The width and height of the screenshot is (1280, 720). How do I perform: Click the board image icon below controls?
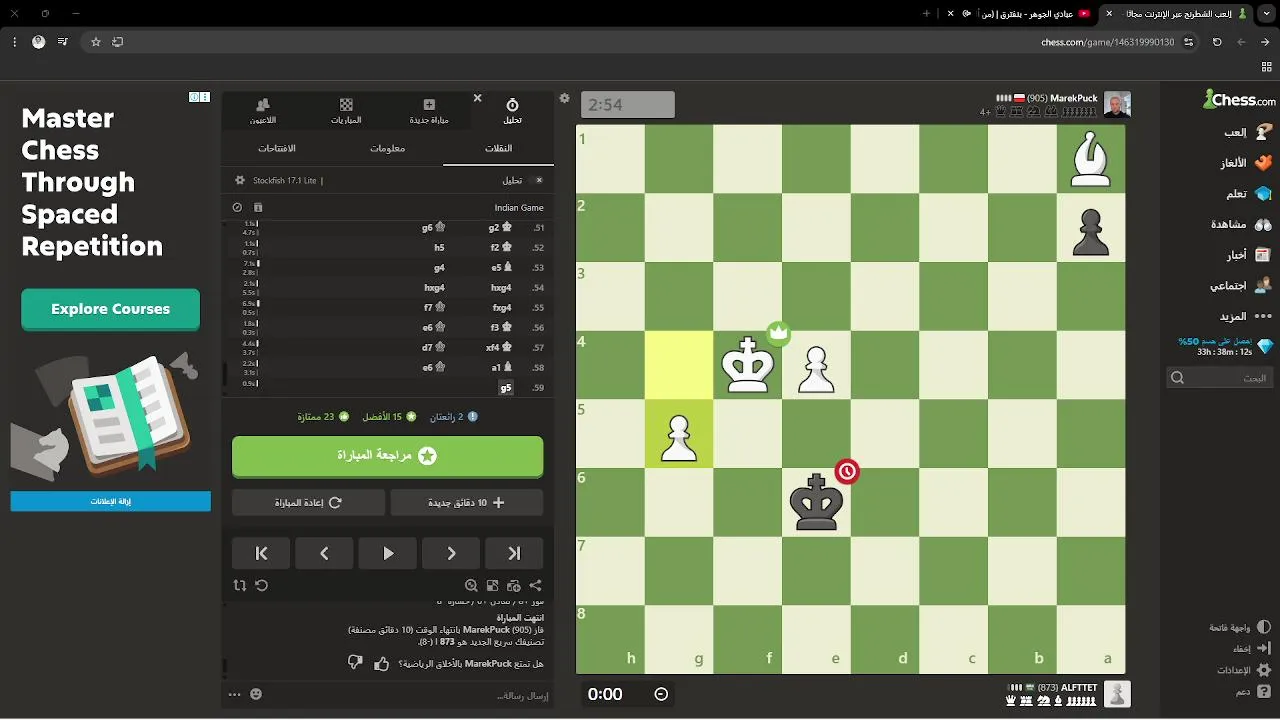492,586
